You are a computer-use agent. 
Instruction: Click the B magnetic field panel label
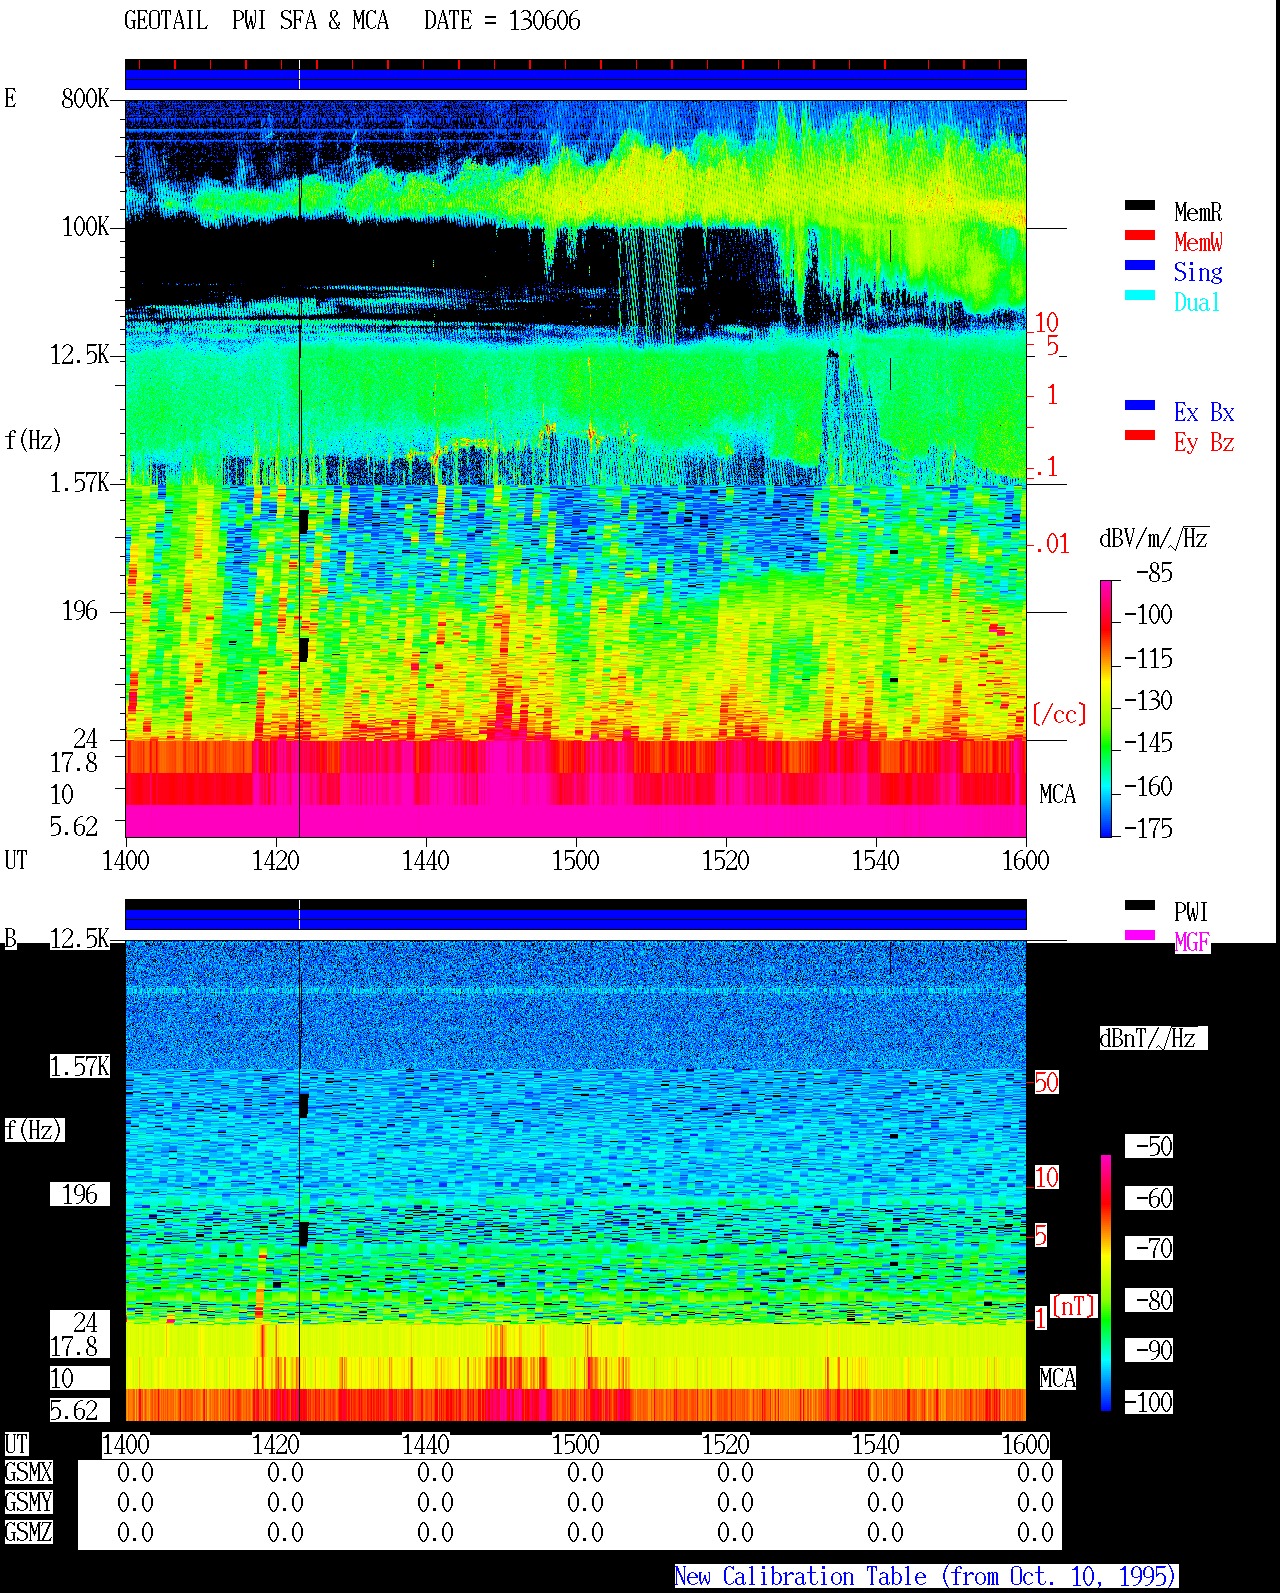click(10, 938)
